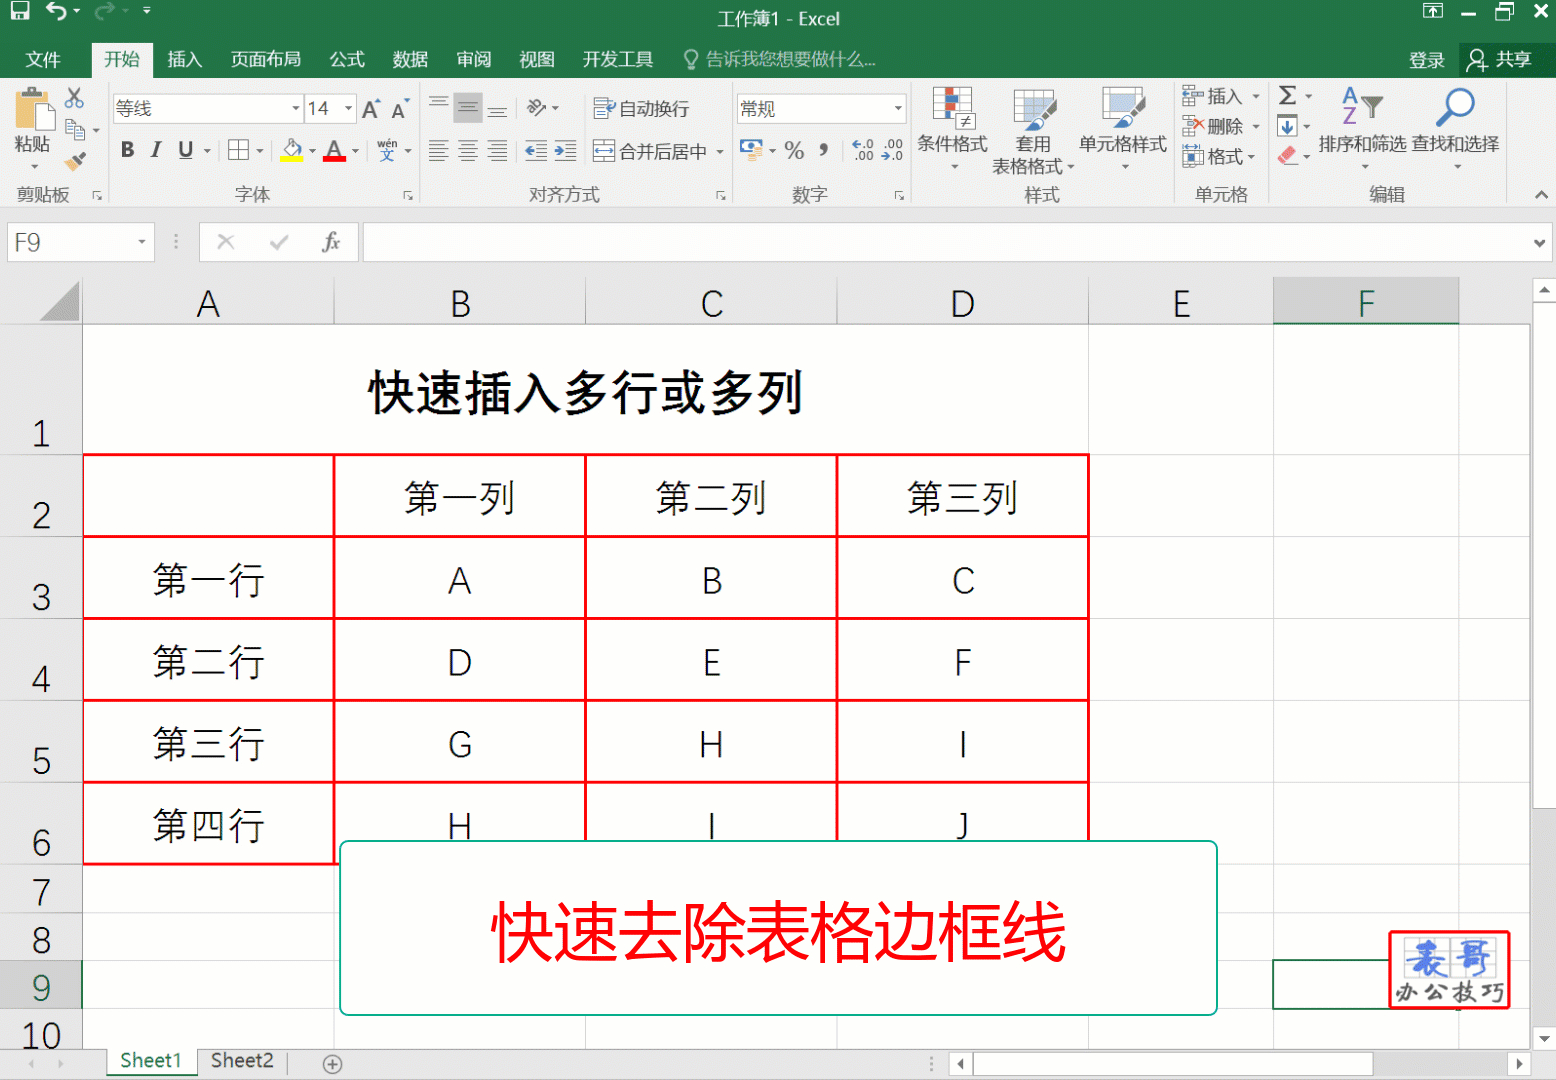Switch to the 公式 Formulas tab
This screenshot has width=1556, height=1080.
pos(347,59)
